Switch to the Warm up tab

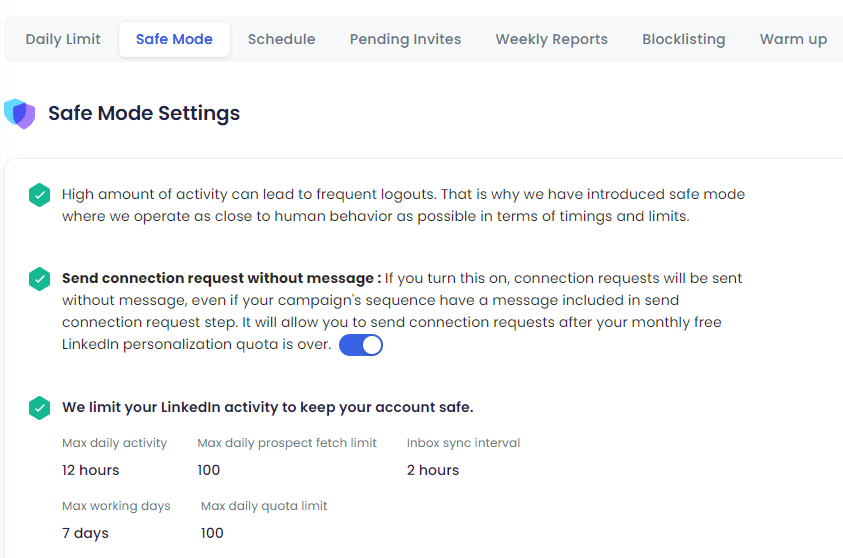pyautogui.click(x=794, y=39)
